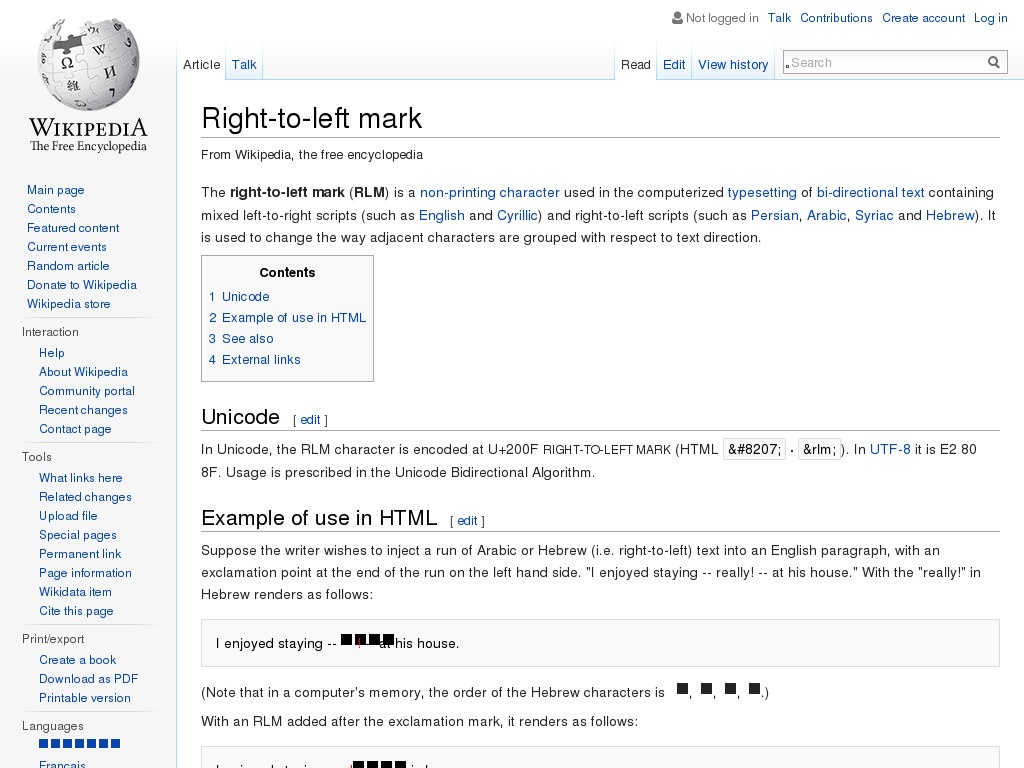The image size is (1024, 768).
Task: Click Log in link
Action: (x=990, y=18)
